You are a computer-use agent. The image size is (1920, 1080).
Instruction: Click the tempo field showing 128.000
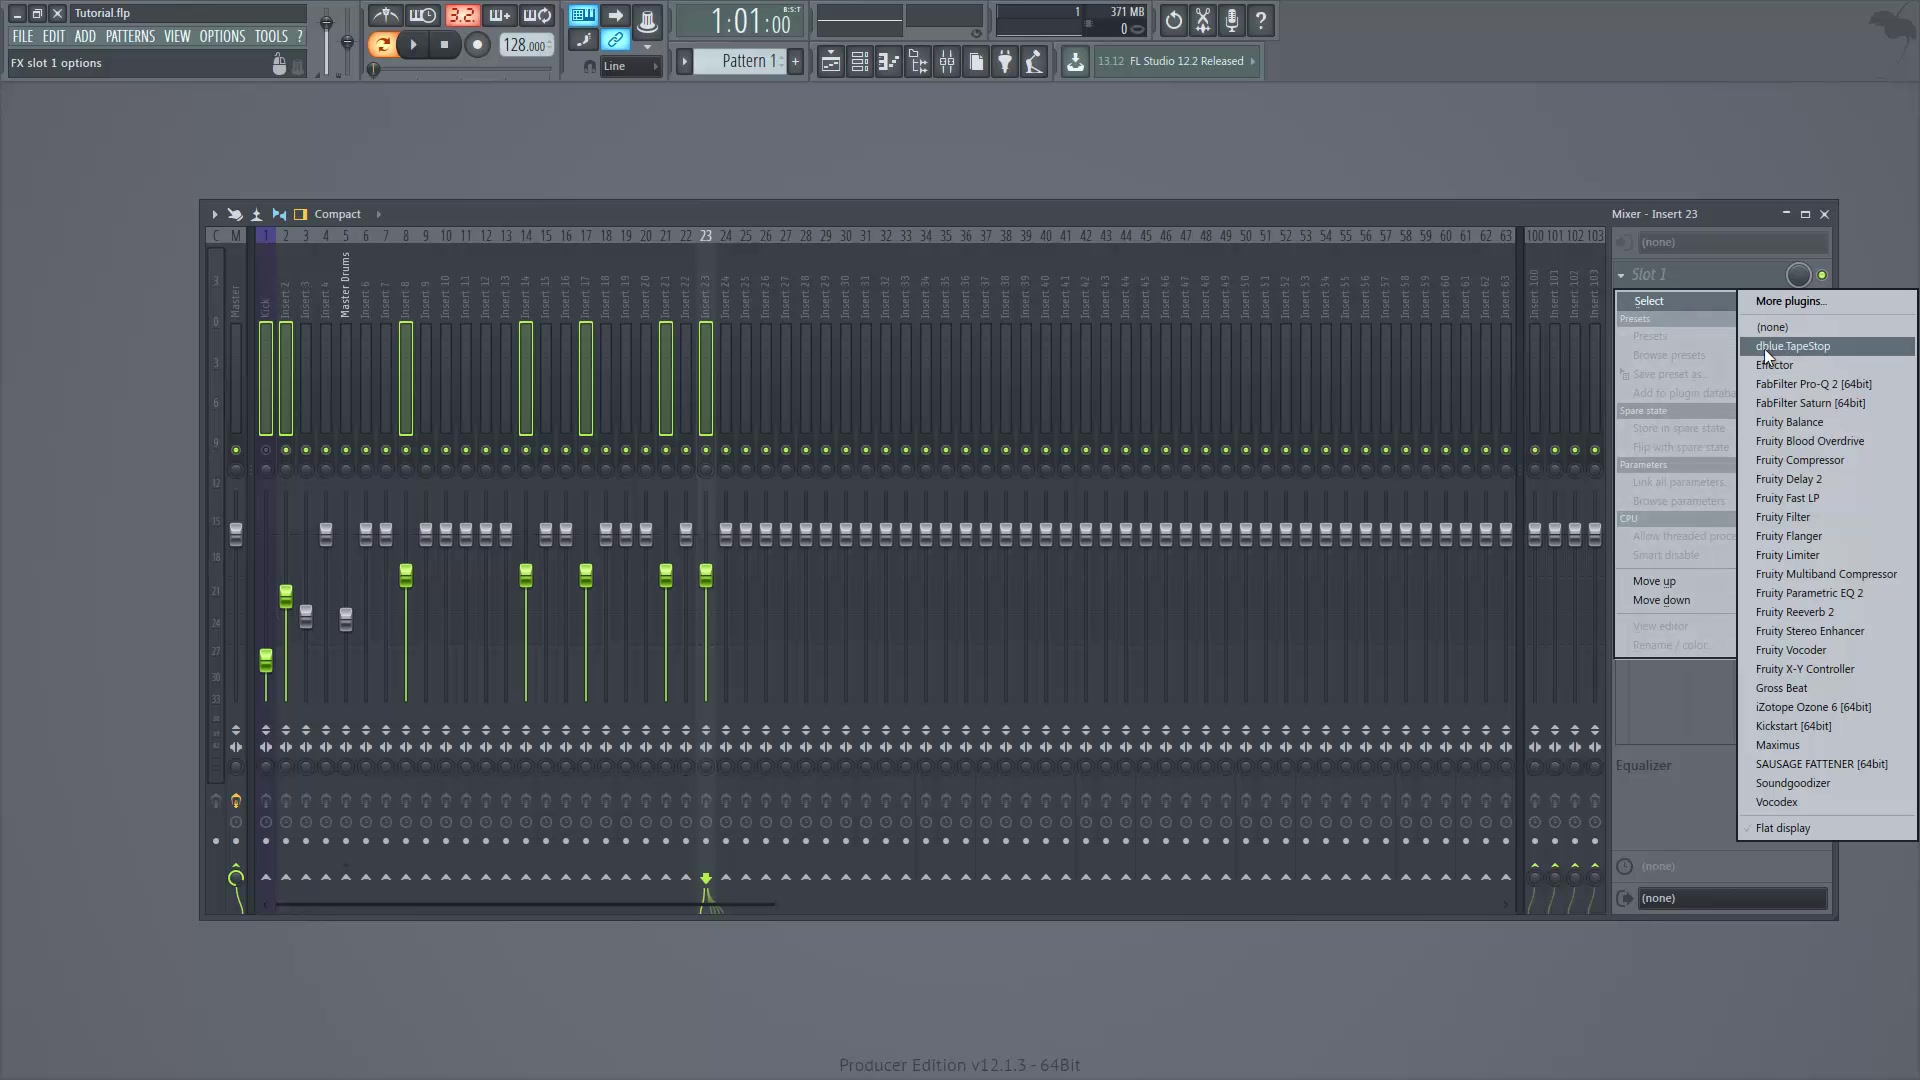coord(525,45)
